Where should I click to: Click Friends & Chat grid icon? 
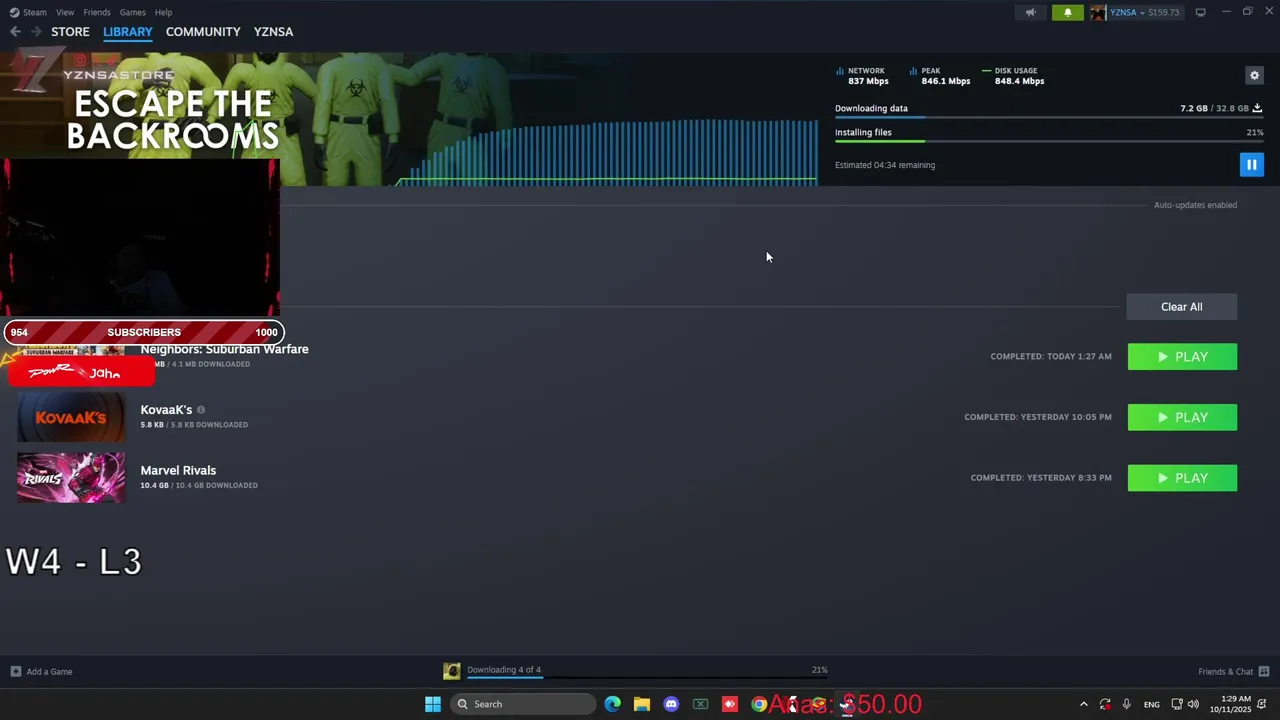coord(1264,671)
